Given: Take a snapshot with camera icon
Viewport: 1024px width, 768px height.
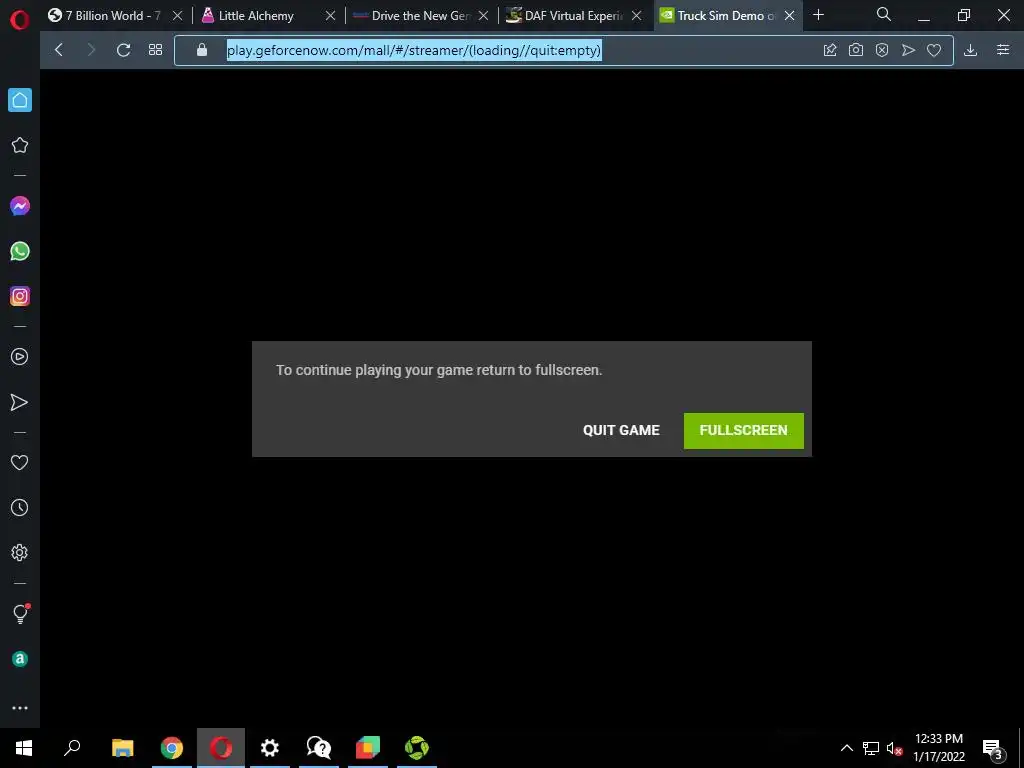Looking at the screenshot, I should 856,50.
